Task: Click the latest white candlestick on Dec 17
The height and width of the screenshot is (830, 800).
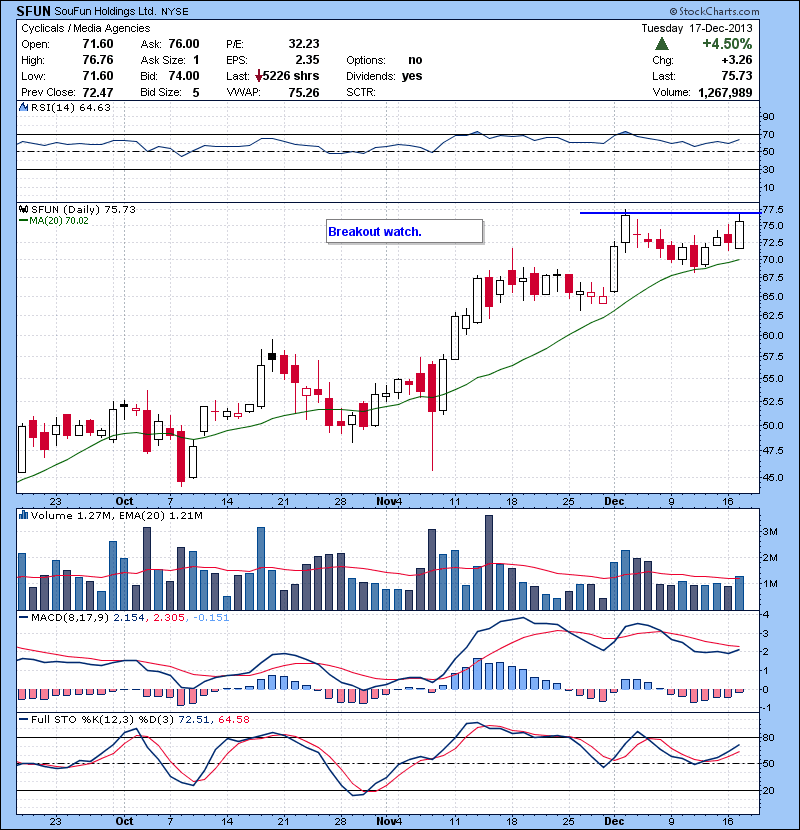Action: click(x=740, y=235)
